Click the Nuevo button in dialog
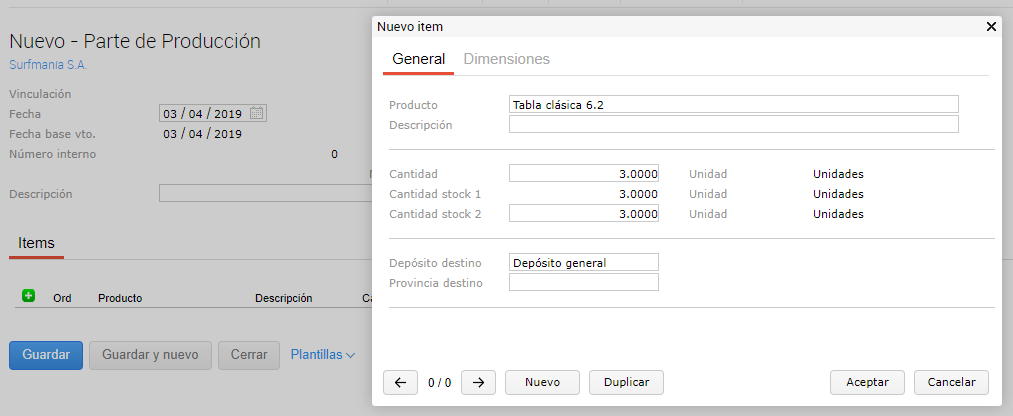This screenshot has height=416, width=1013. pyautogui.click(x=542, y=382)
